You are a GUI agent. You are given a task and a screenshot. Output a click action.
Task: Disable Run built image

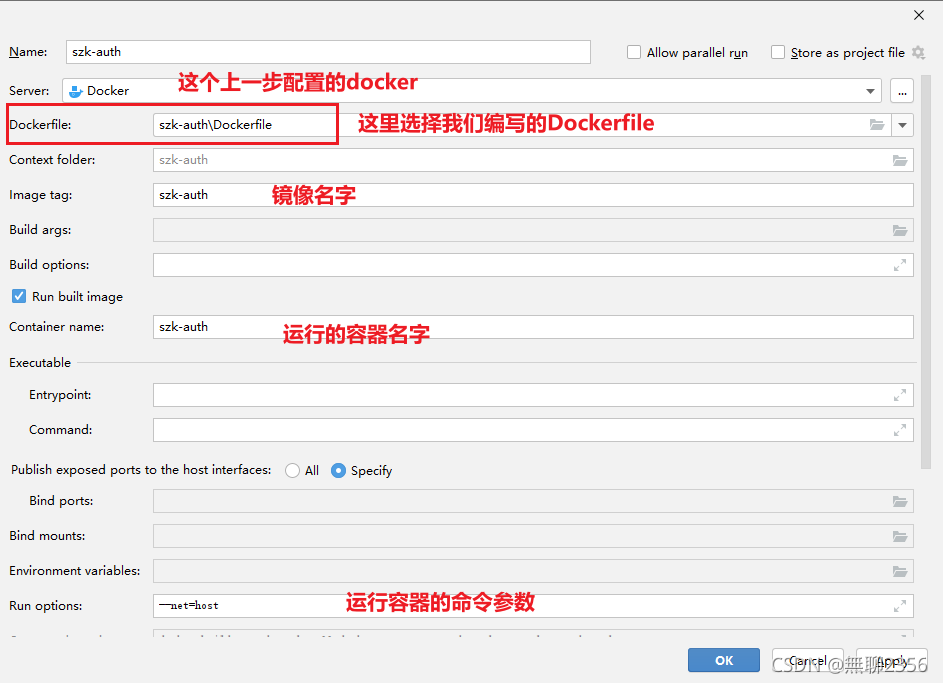point(16,296)
